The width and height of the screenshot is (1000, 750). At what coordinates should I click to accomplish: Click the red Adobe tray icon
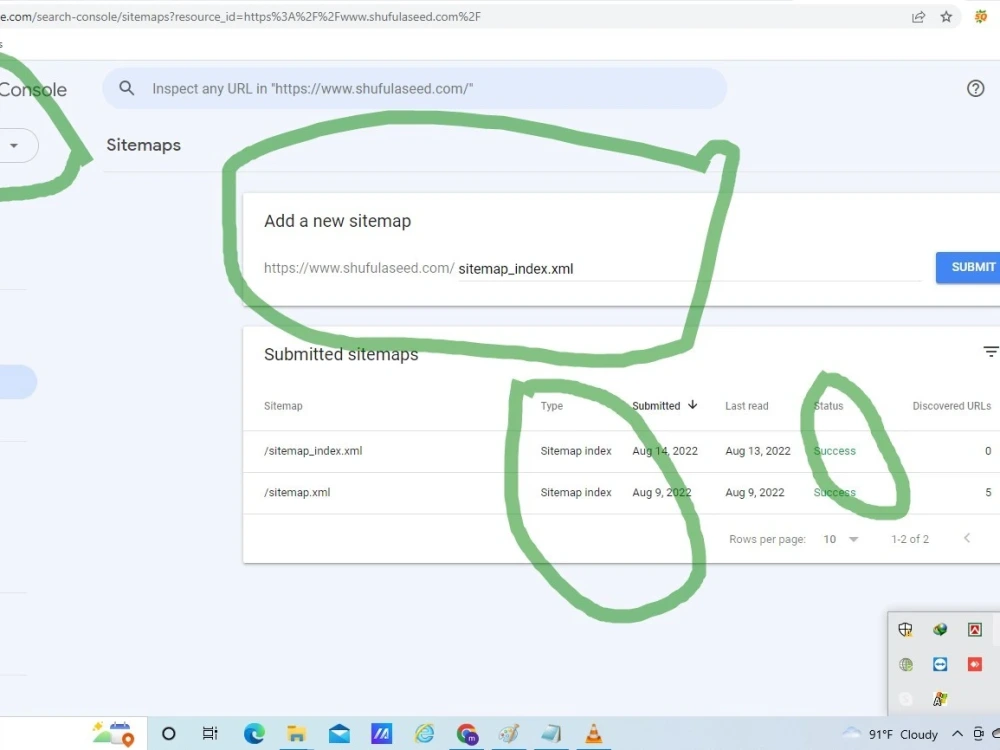tap(974, 630)
